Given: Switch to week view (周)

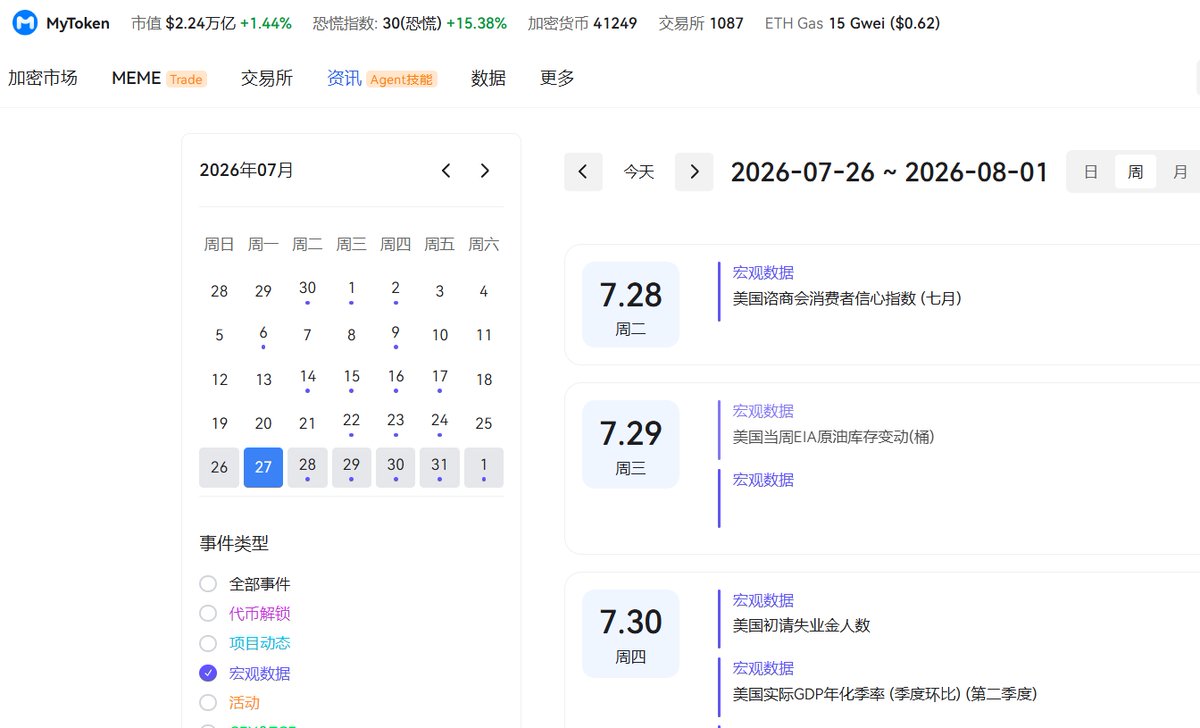Looking at the screenshot, I should (1136, 172).
